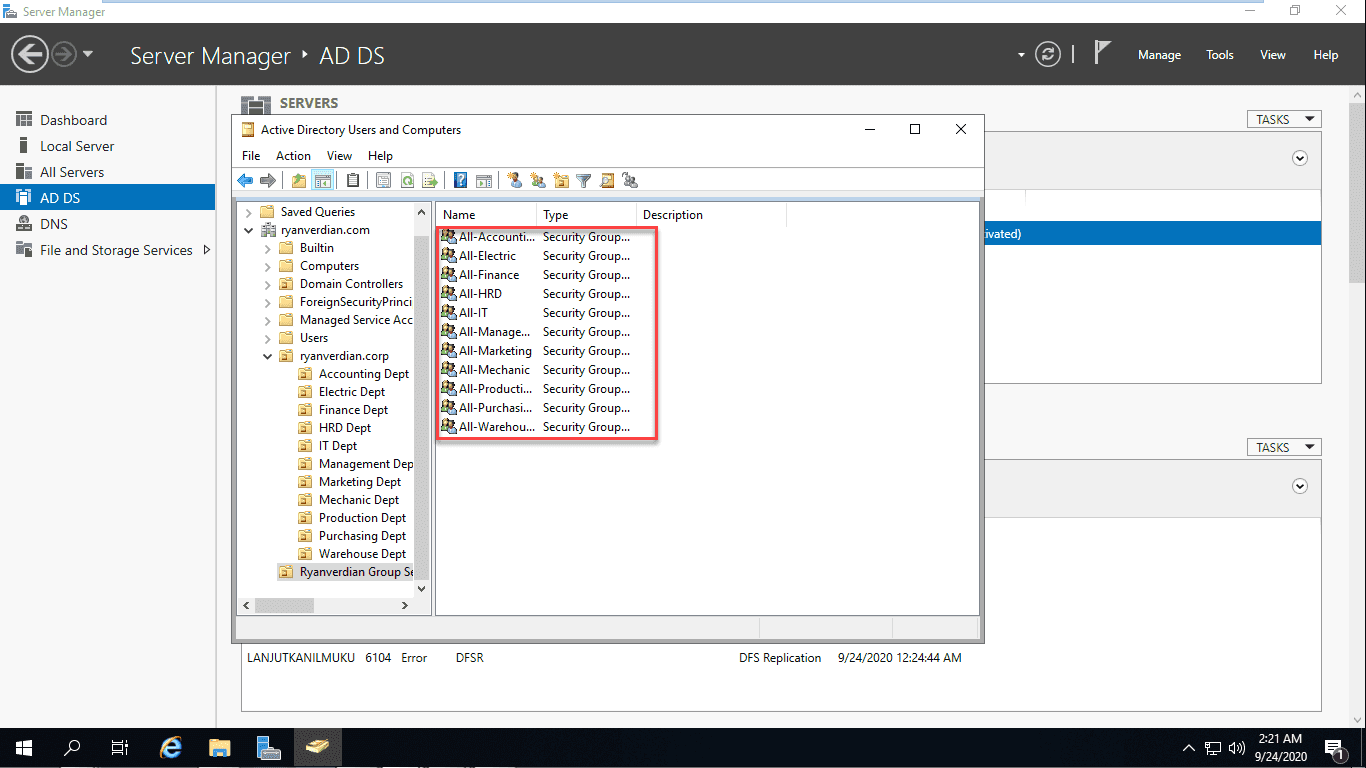The width and height of the screenshot is (1366, 768).
Task: Open the Server Manager notifications flag
Action: tap(1102, 53)
